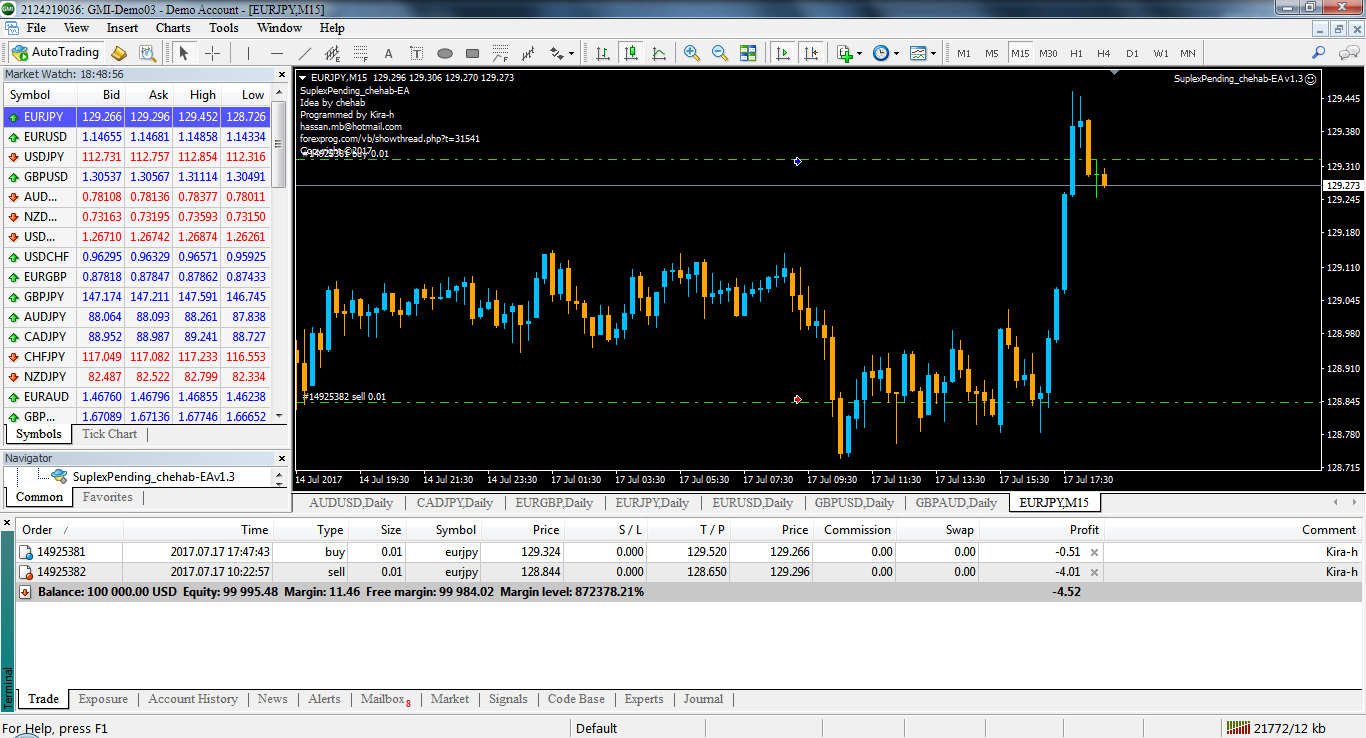Image resolution: width=1366 pixels, height=738 pixels.
Task: Enable the chart auto scroll toggle
Action: (783, 53)
